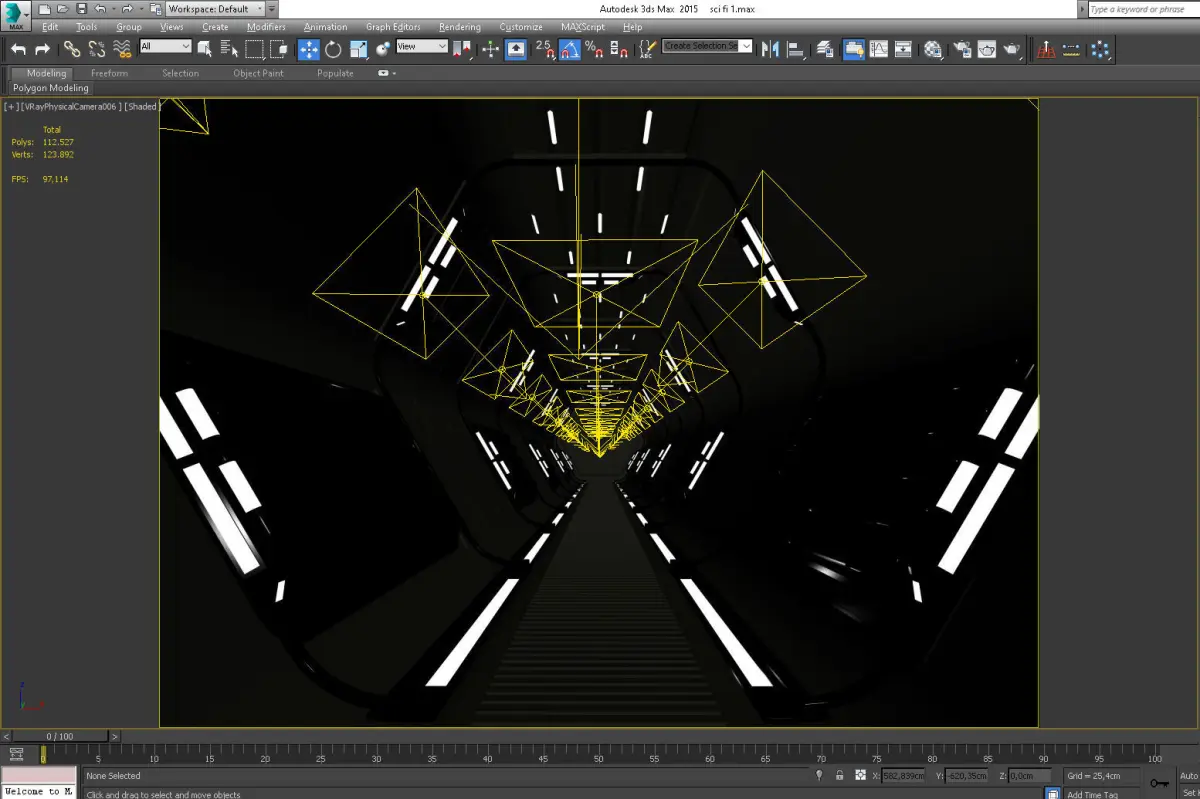
Task: Choose the Rectangular Selection Region tool
Action: (x=255, y=48)
